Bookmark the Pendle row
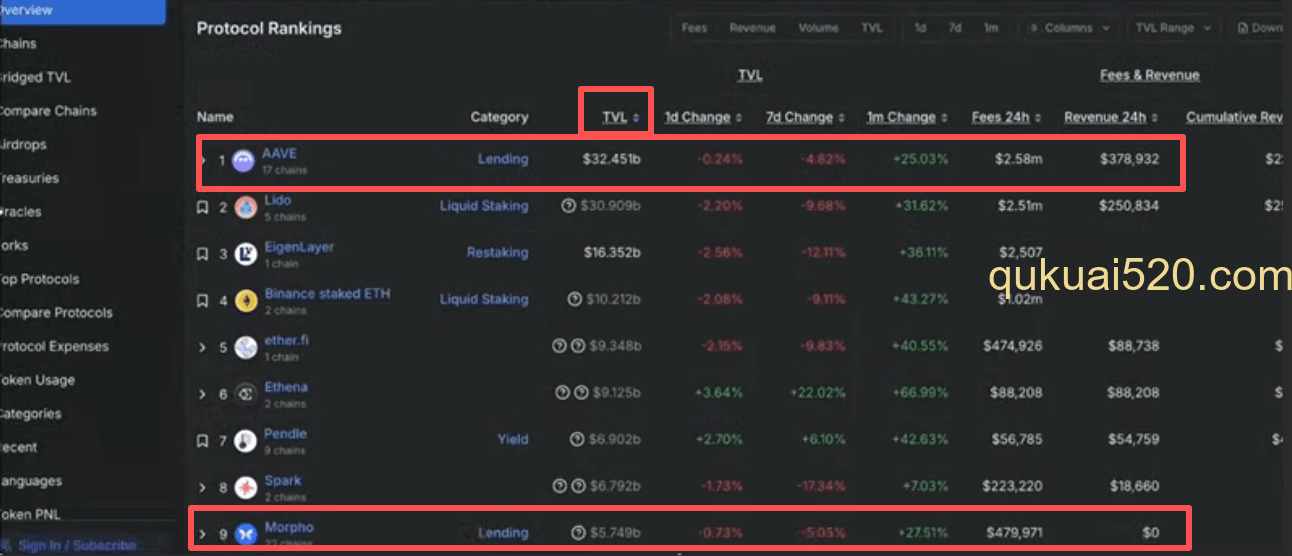Image resolution: width=1292 pixels, height=556 pixels. (203, 441)
